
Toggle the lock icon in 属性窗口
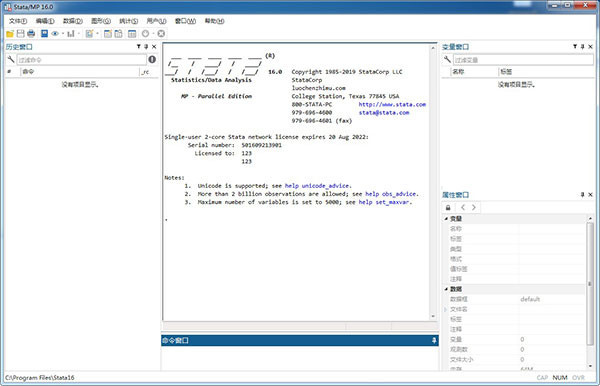tap(448, 207)
